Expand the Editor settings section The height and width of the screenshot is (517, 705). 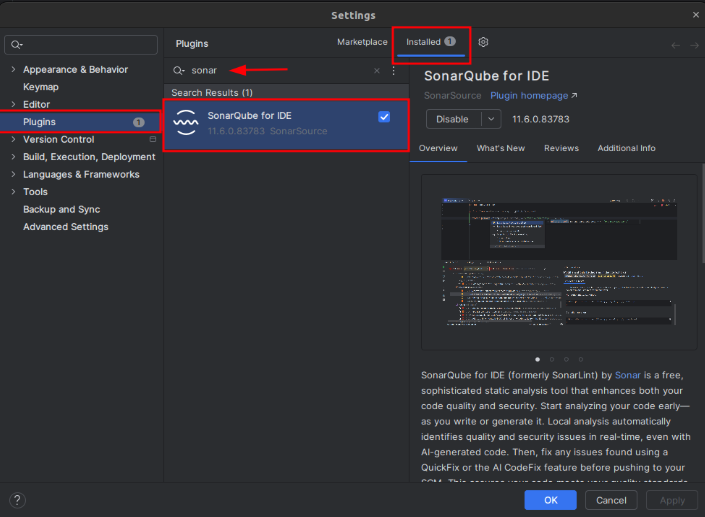pyautogui.click(x=13, y=104)
